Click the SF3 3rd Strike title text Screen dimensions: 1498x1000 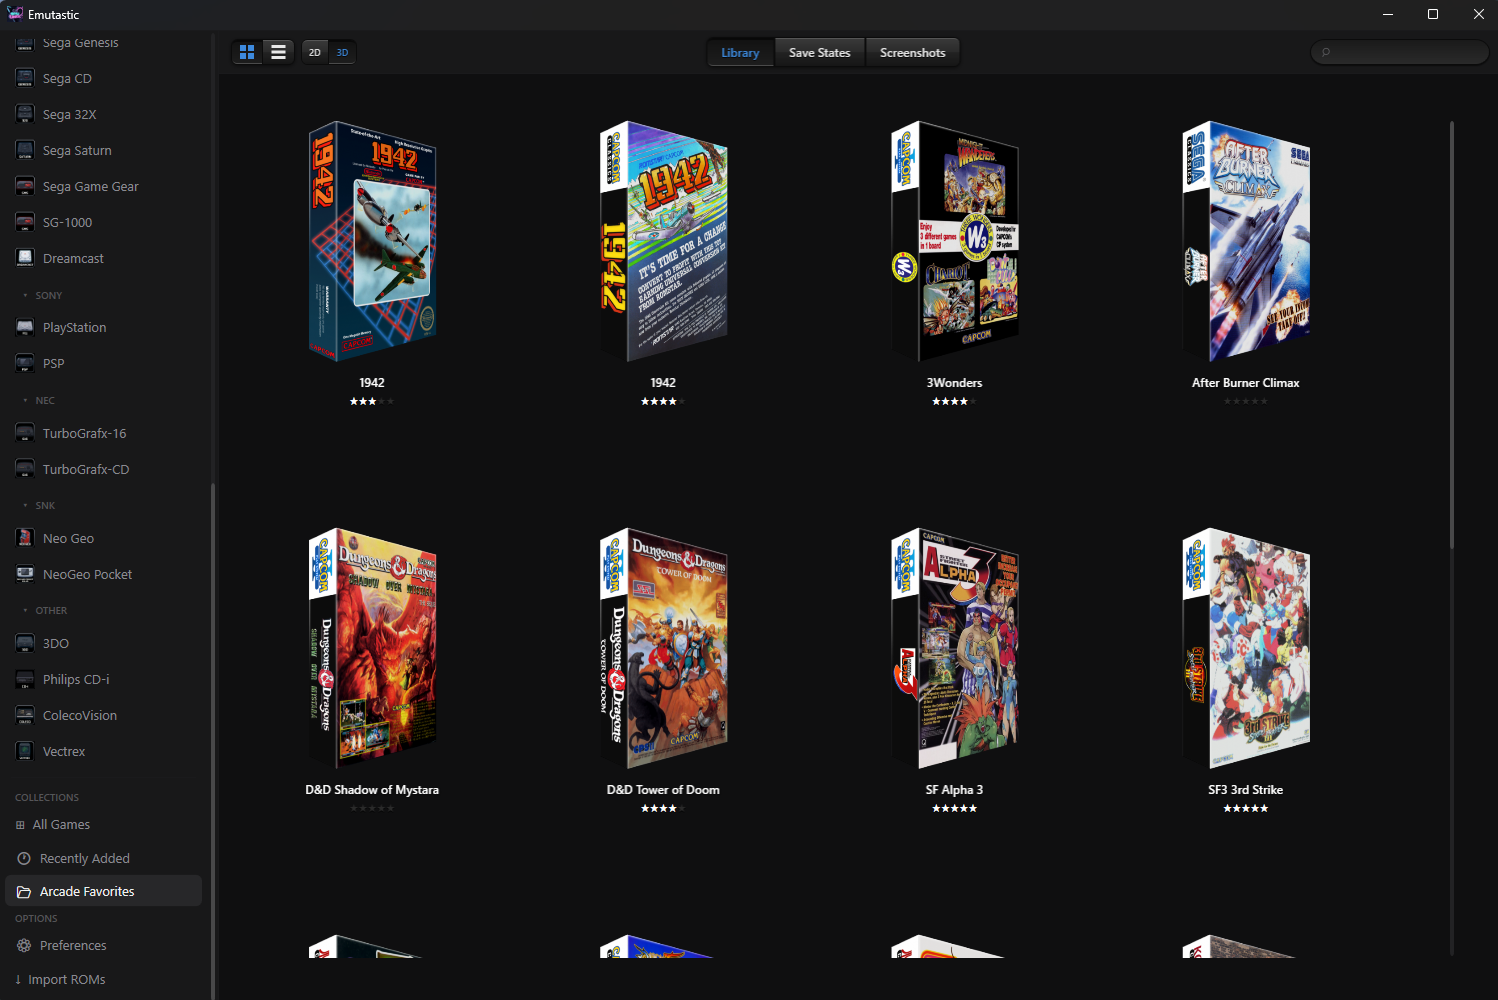point(1246,789)
